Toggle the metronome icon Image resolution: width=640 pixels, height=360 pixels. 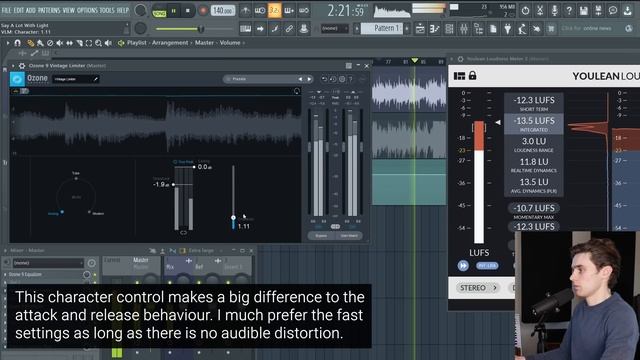[x=245, y=11]
